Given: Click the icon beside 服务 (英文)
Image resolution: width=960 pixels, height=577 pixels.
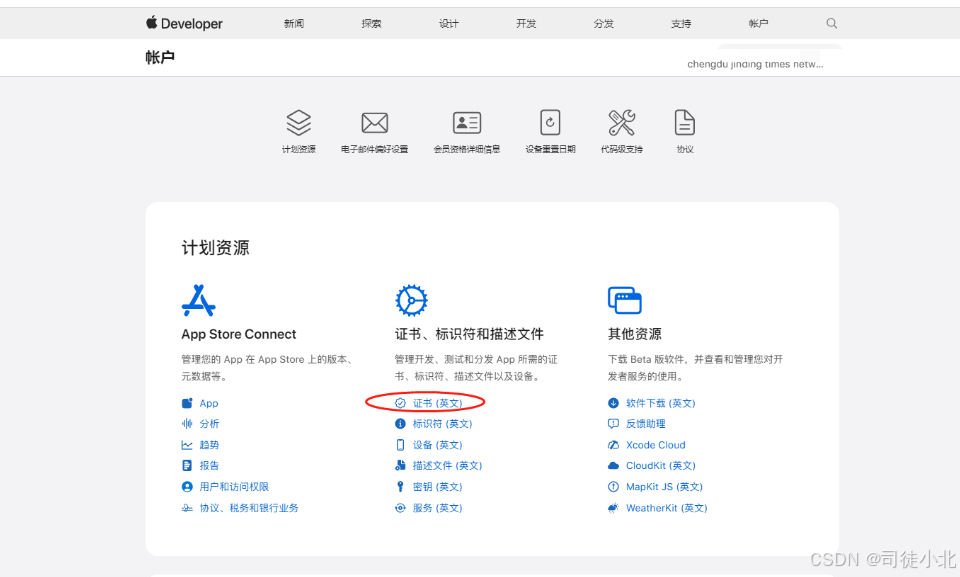Looking at the screenshot, I should coord(400,508).
